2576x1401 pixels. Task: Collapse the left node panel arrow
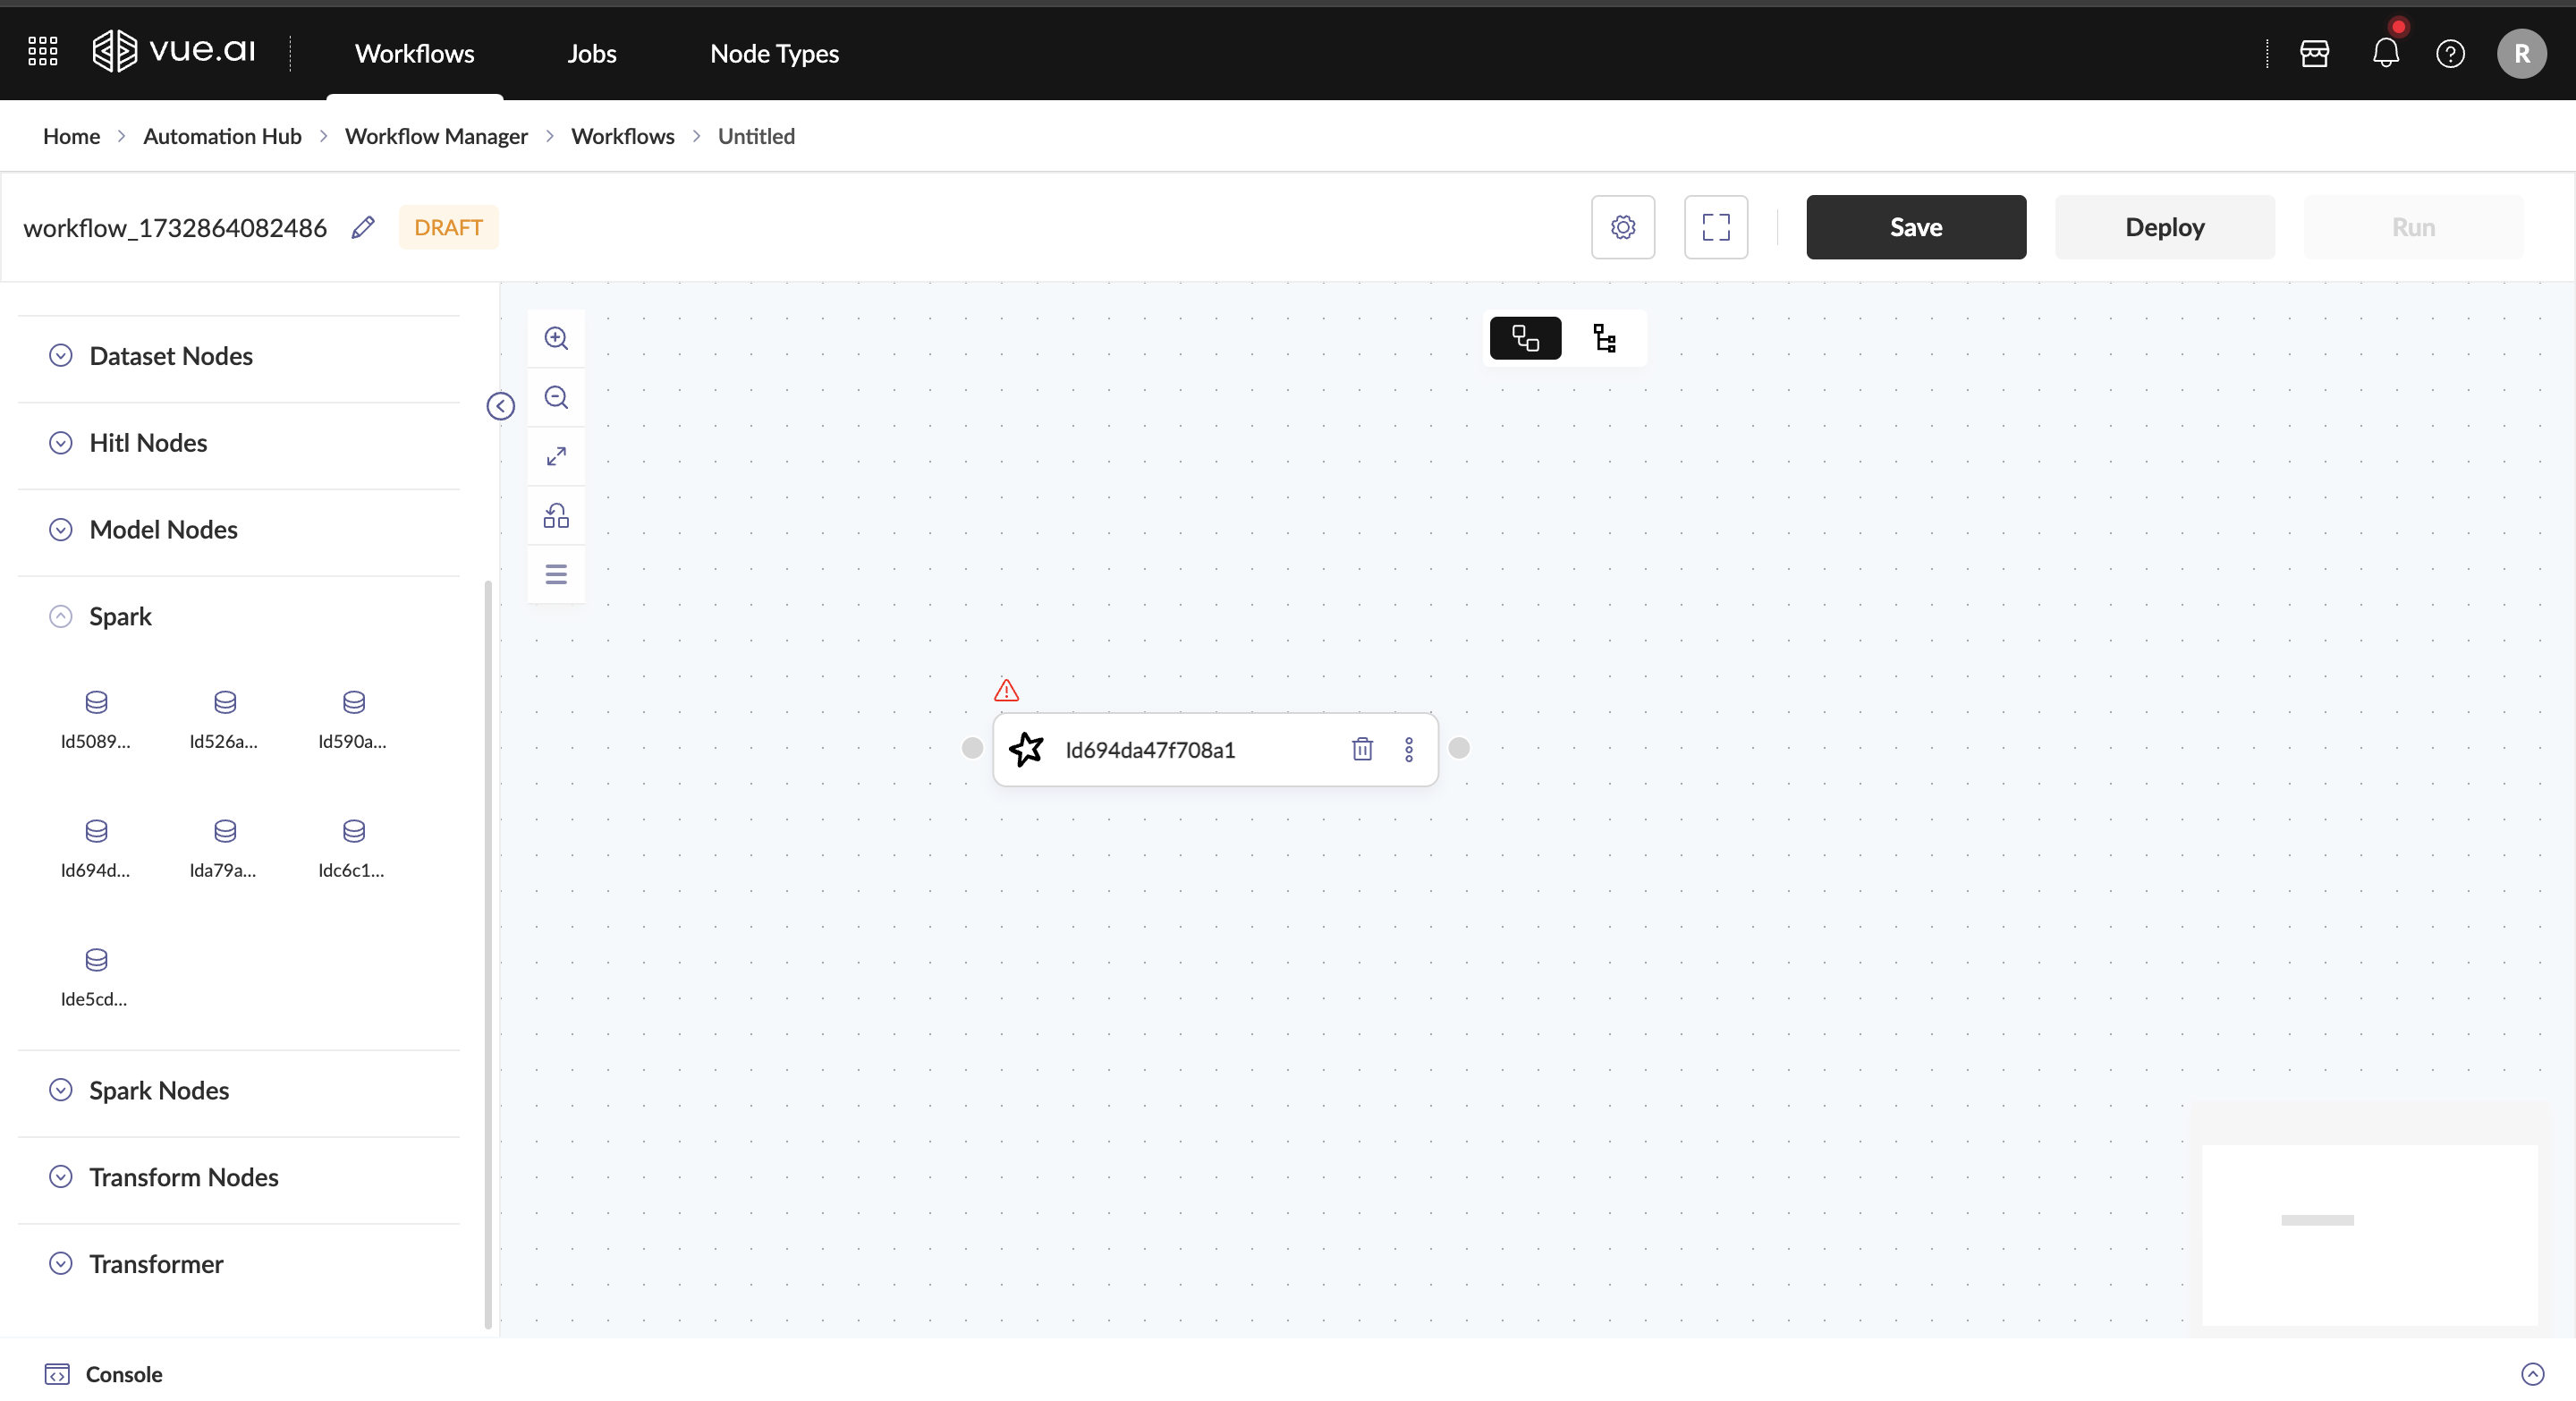(x=500, y=406)
